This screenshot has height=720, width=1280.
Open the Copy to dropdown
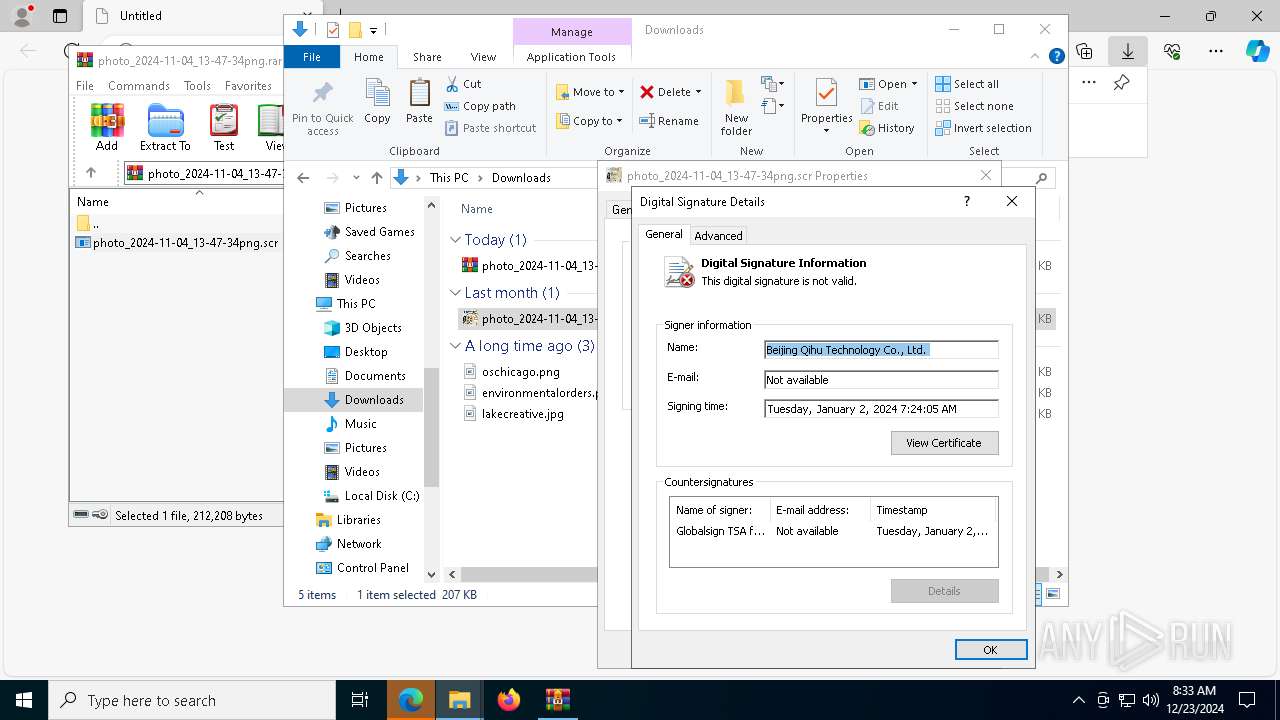click(x=589, y=121)
